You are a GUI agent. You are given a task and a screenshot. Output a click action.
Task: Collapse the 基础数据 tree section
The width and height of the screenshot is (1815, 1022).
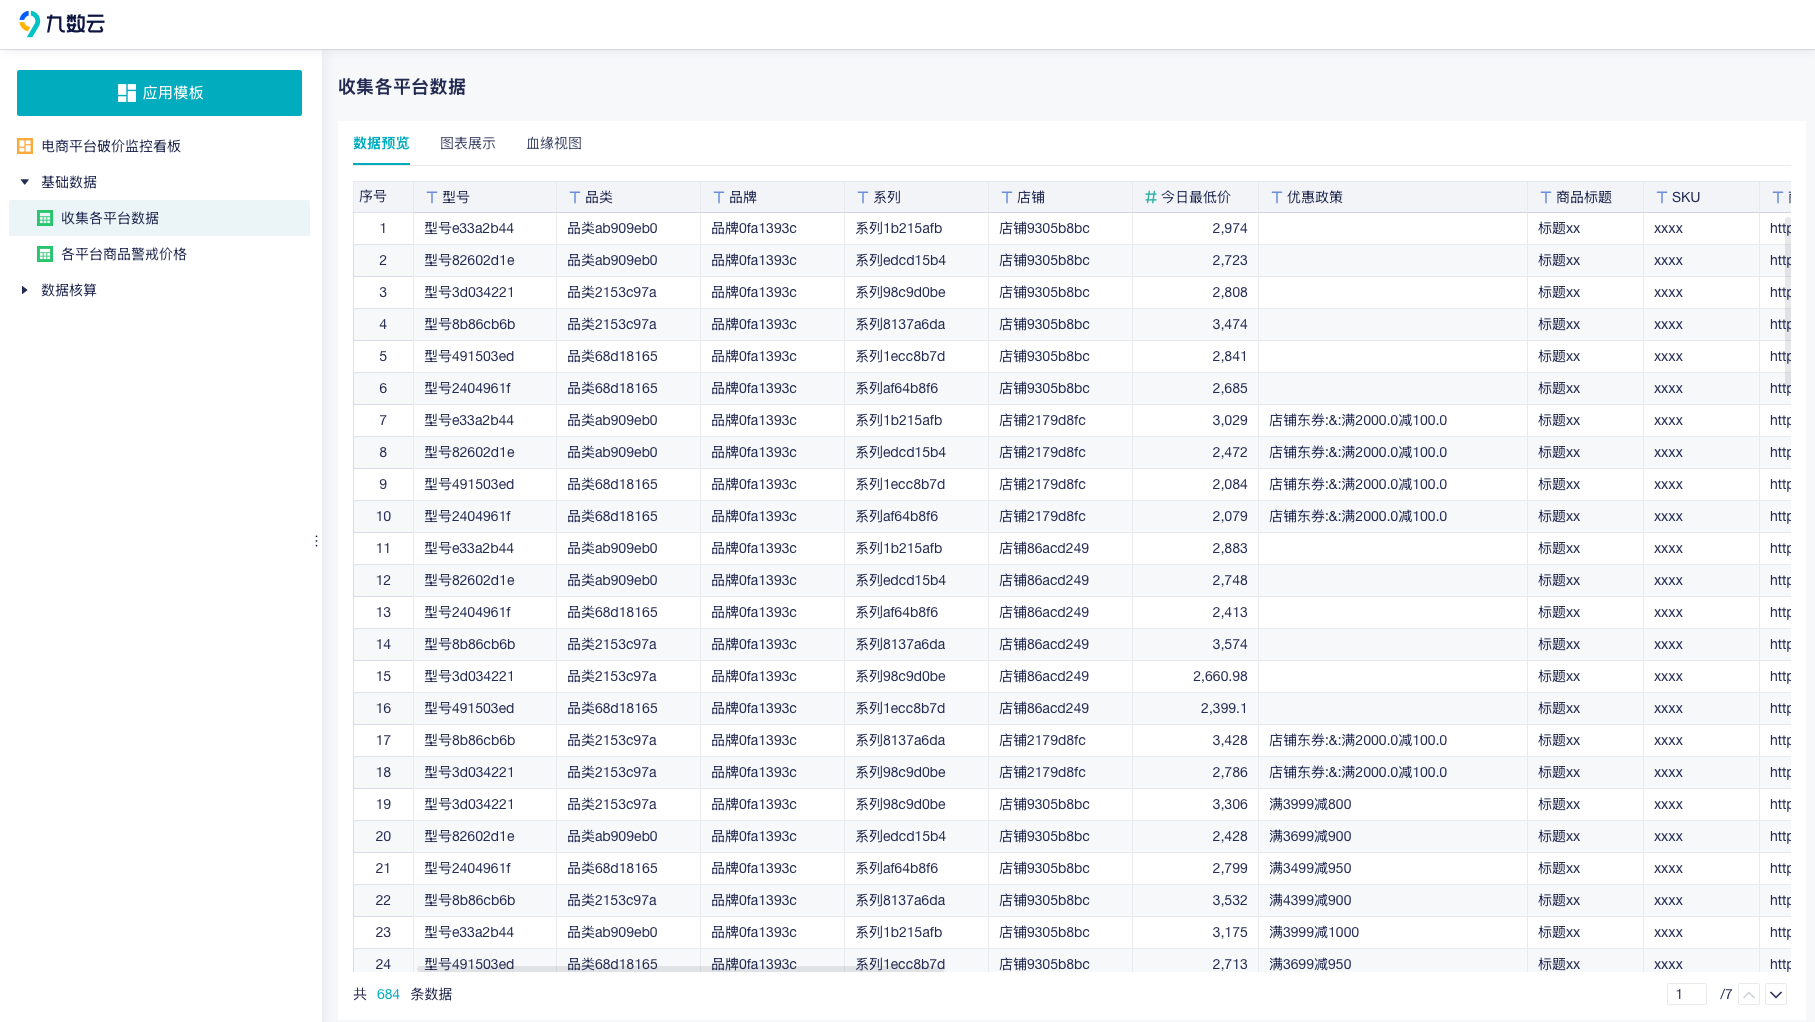[24, 181]
